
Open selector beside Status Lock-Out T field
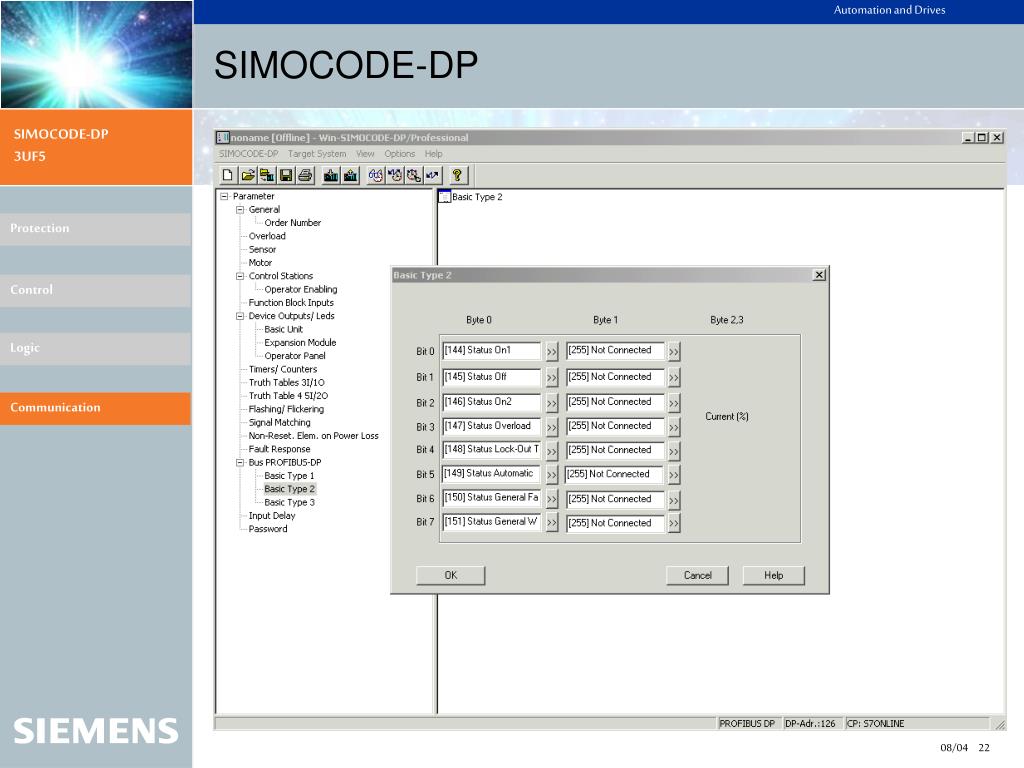pyautogui.click(x=552, y=451)
